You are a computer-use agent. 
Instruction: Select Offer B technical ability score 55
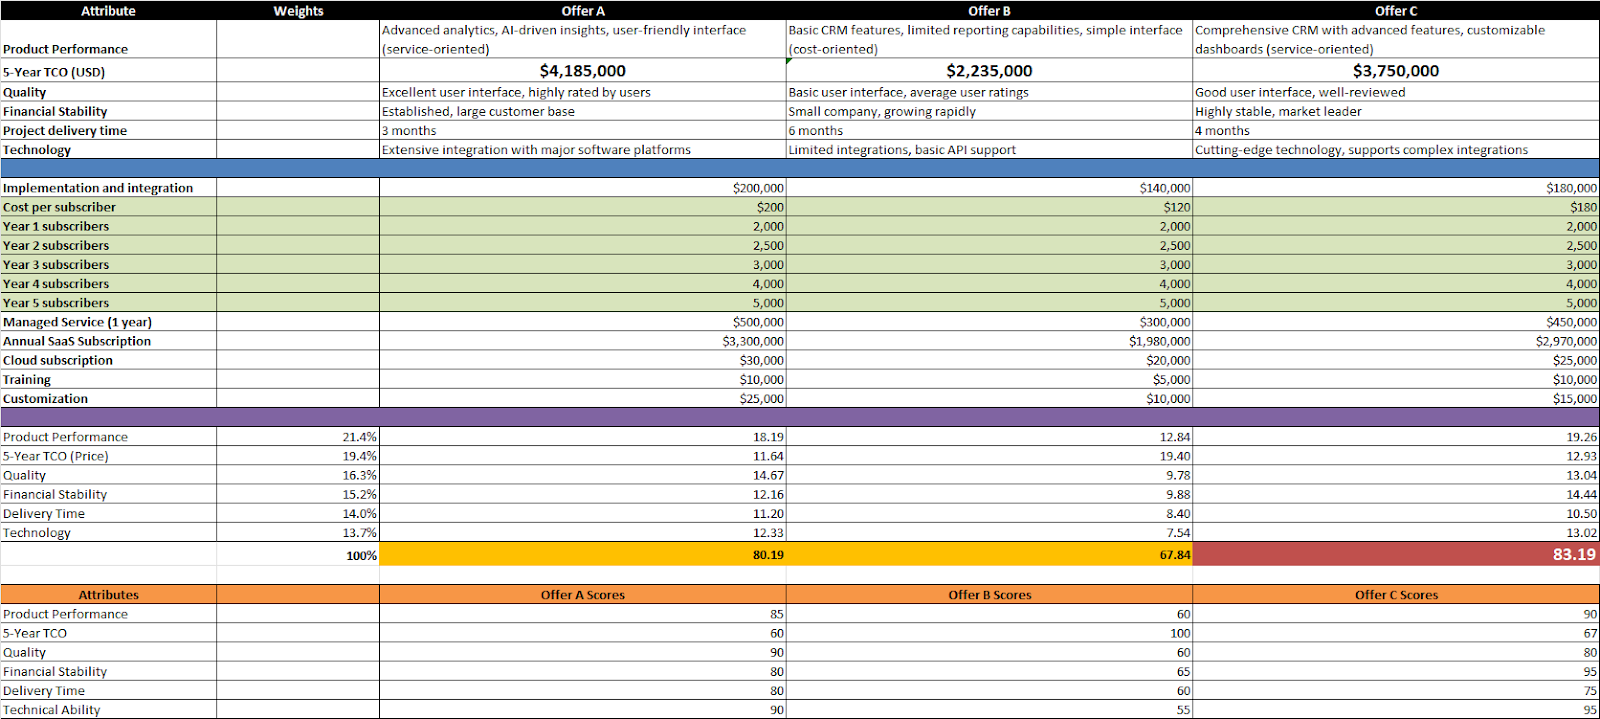click(989, 710)
